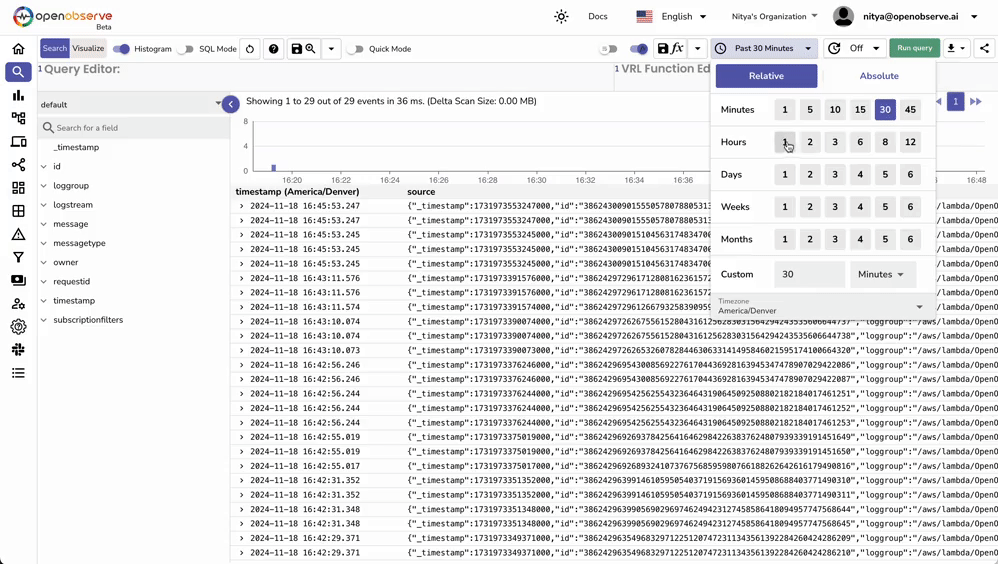Open Nitya's Organization selector
This screenshot has width=998, height=564.
775,17
